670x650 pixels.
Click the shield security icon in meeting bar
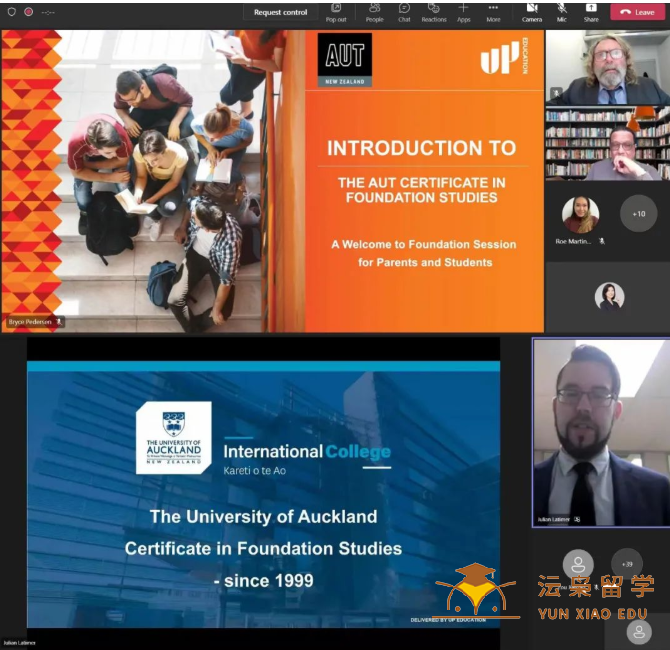pos(12,12)
